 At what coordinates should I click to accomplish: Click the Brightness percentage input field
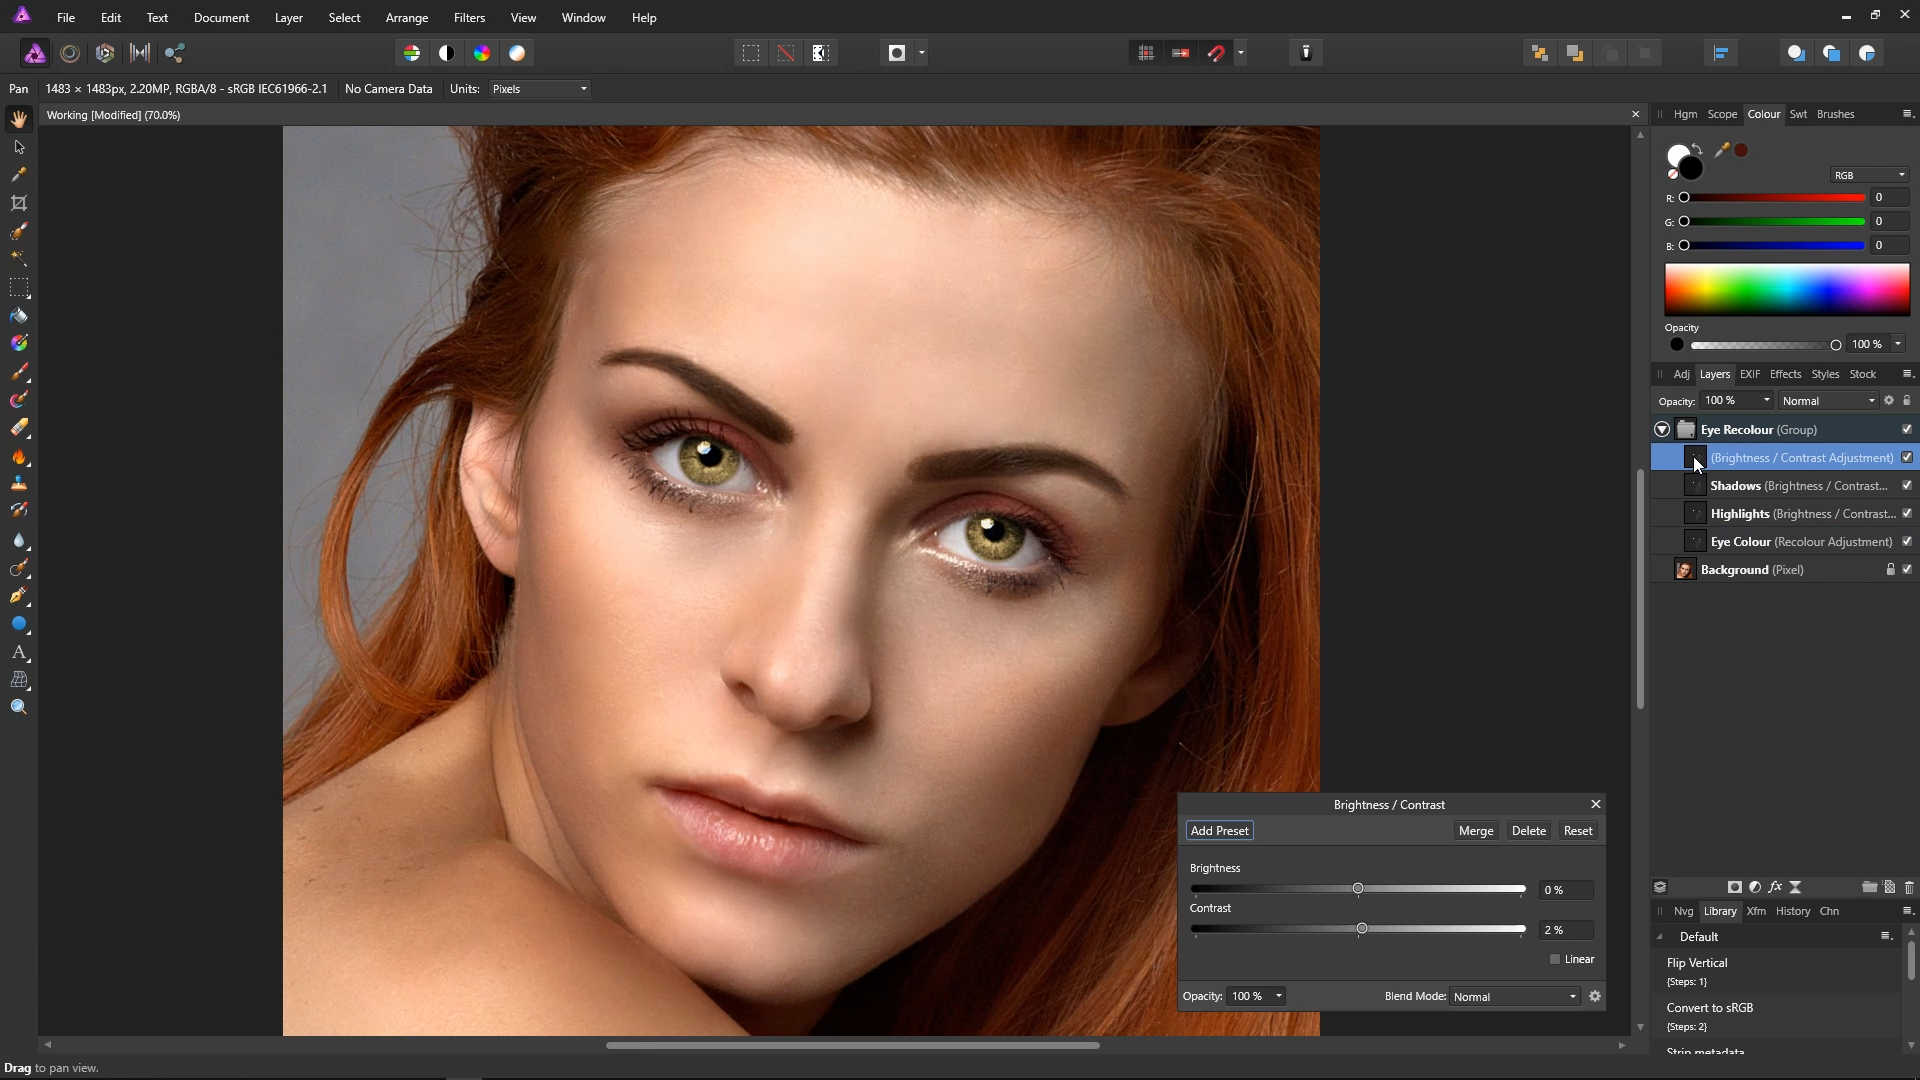click(1565, 890)
